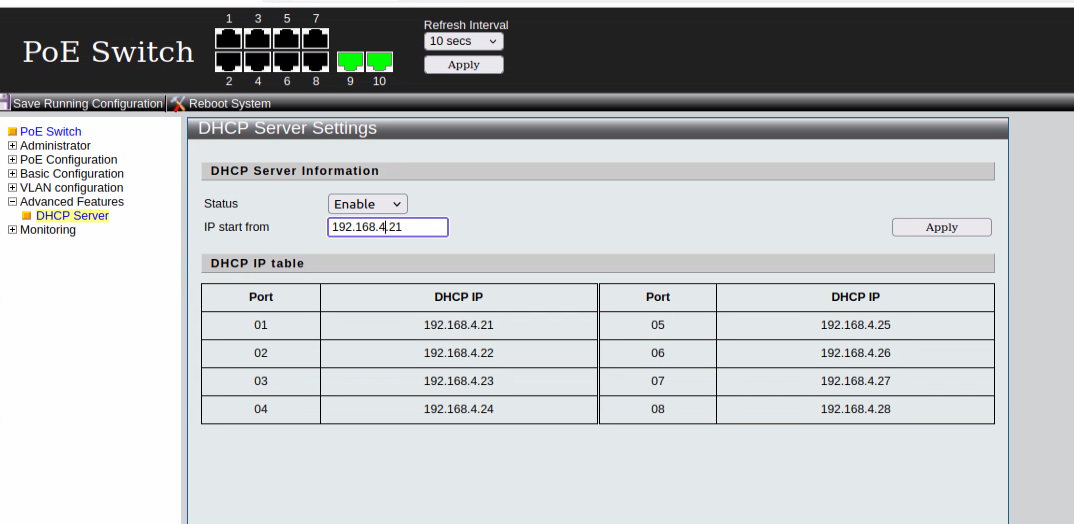The width and height of the screenshot is (1074, 524).
Task: Click port 6 icon on switch panel
Action: click(287, 62)
